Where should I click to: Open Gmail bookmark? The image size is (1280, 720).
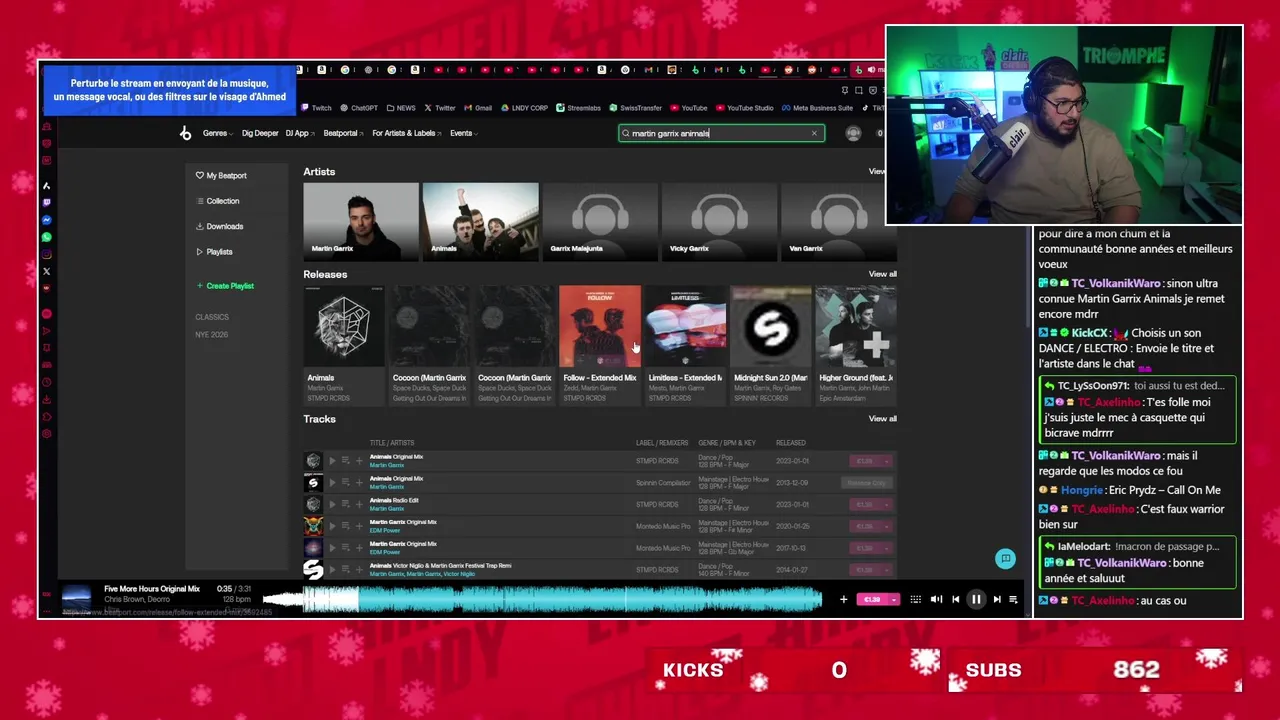pyautogui.click(x=478, y=108)
